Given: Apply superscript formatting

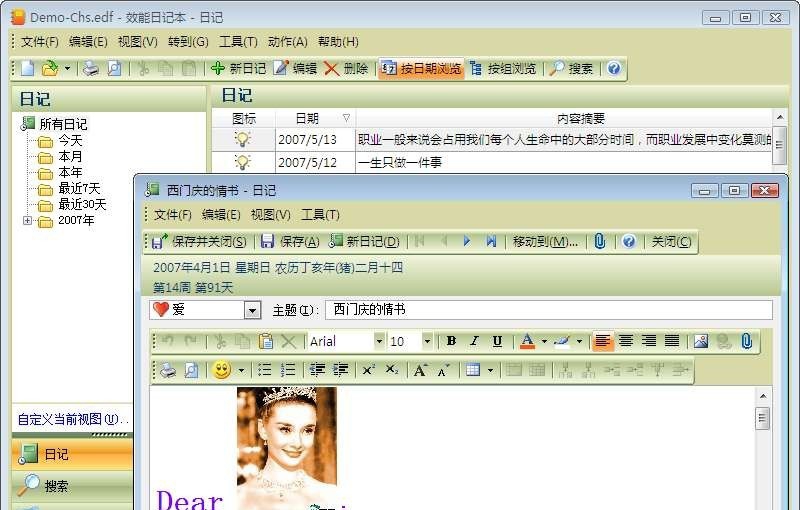Looking at the screenshot, I should coord(368,370).
